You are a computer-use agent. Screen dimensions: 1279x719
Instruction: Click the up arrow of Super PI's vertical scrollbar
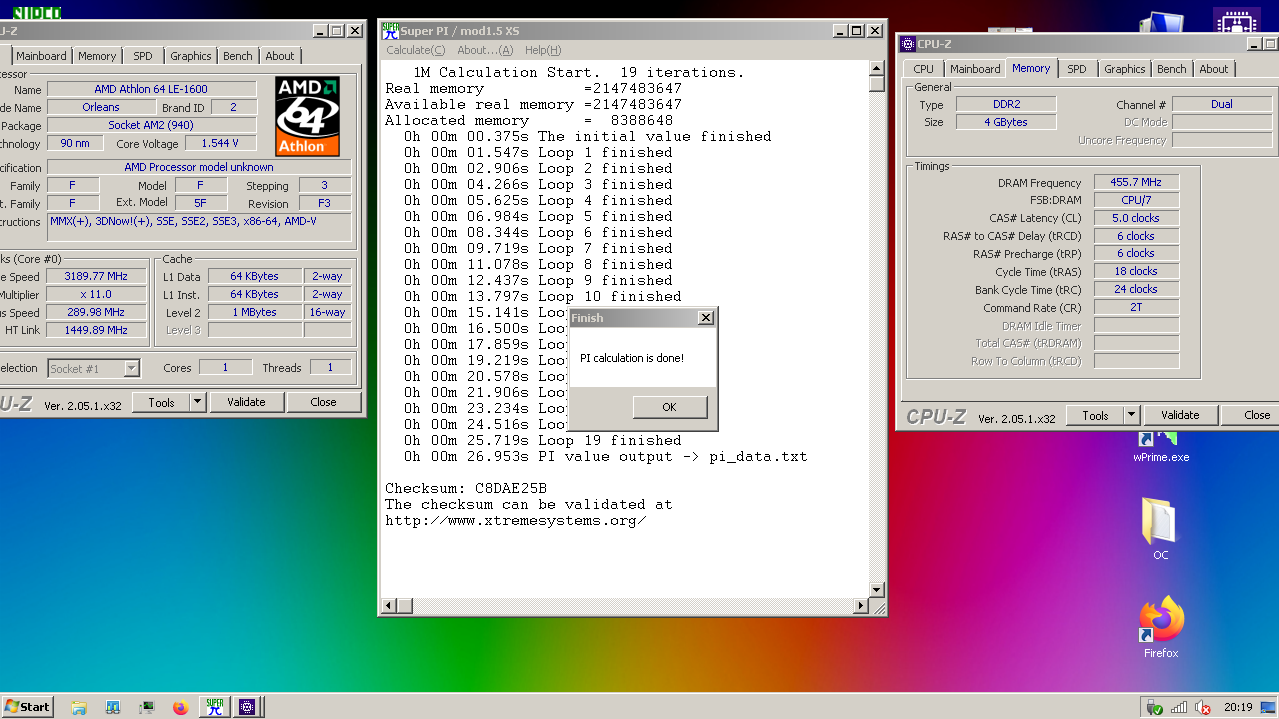(877, 69)
